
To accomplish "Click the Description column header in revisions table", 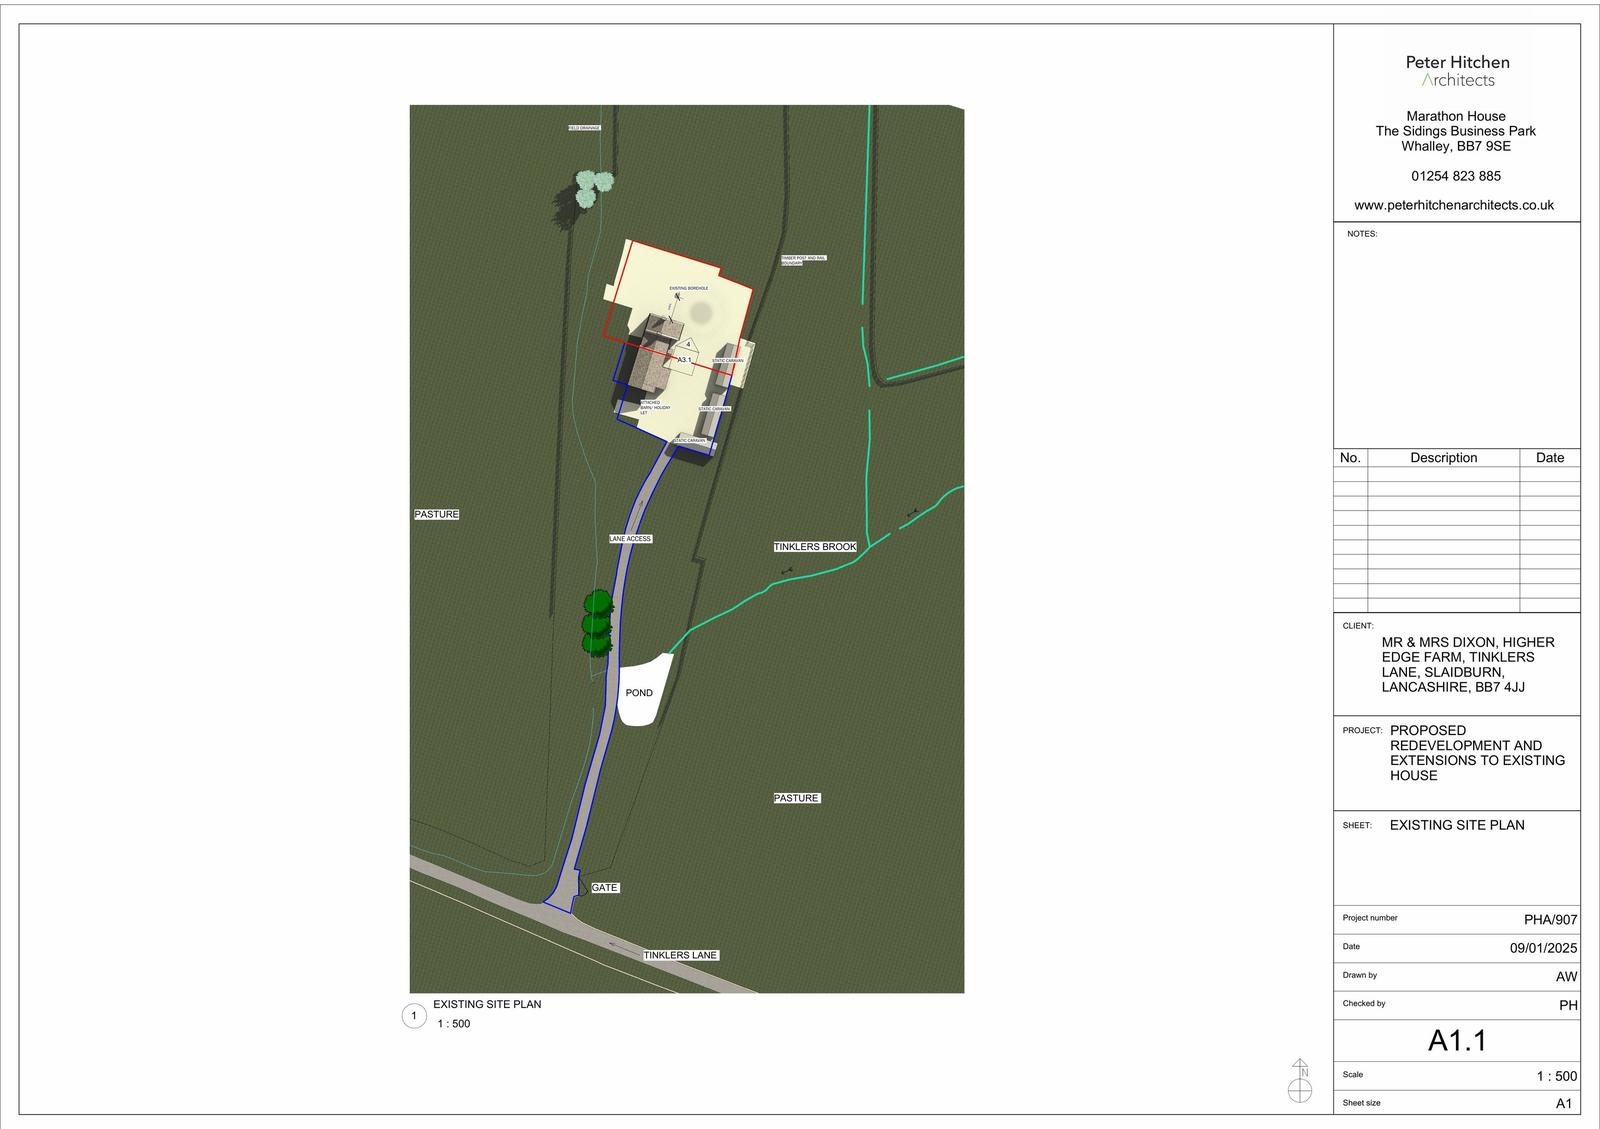I will pos(1443,458).
